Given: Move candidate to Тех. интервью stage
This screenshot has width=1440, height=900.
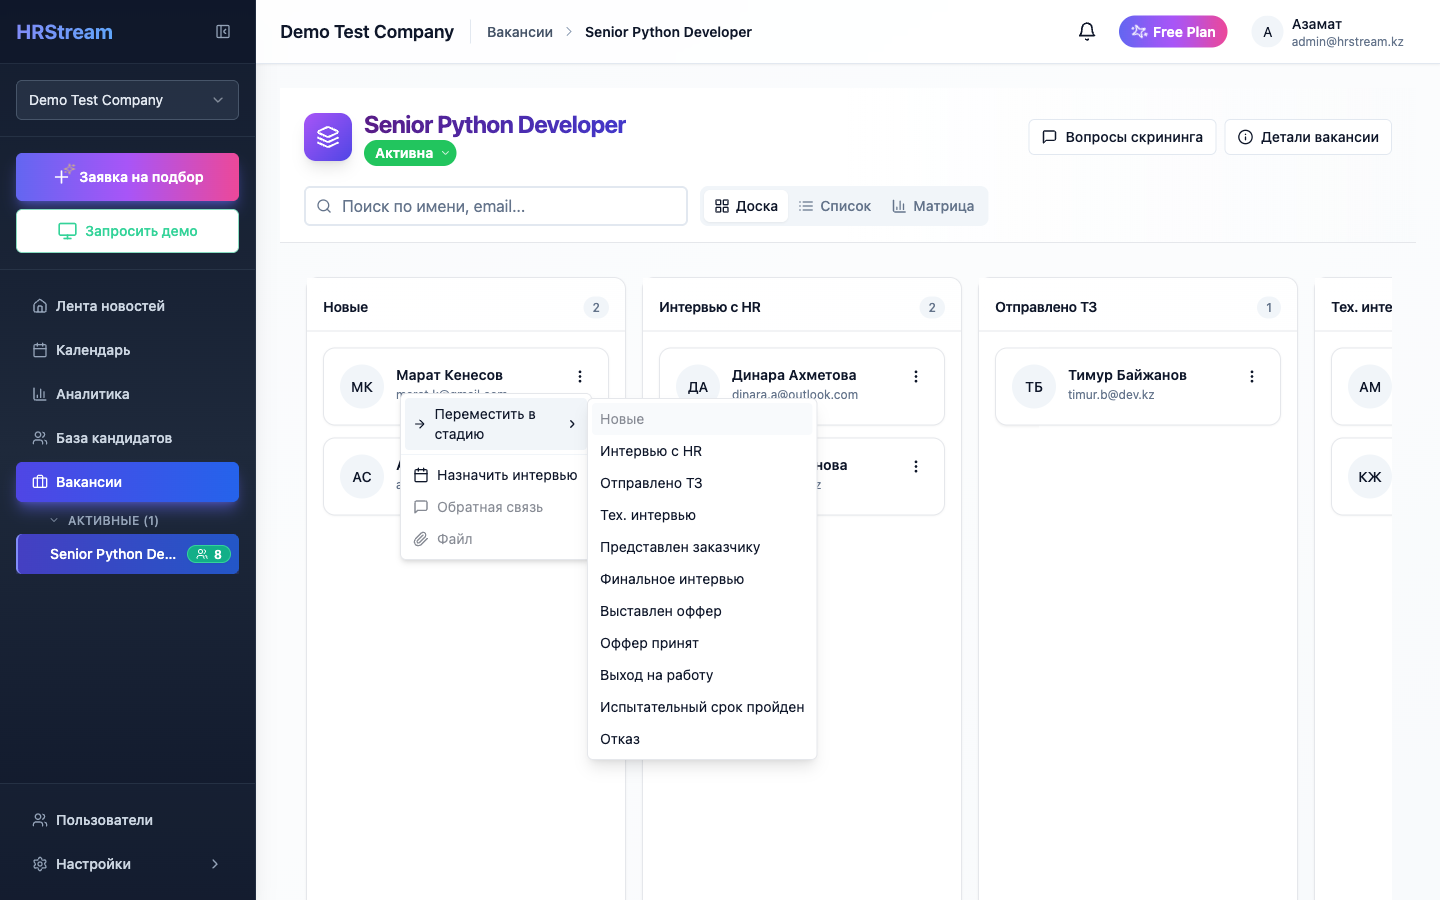Looking at the screenshot, I should 648,515.
